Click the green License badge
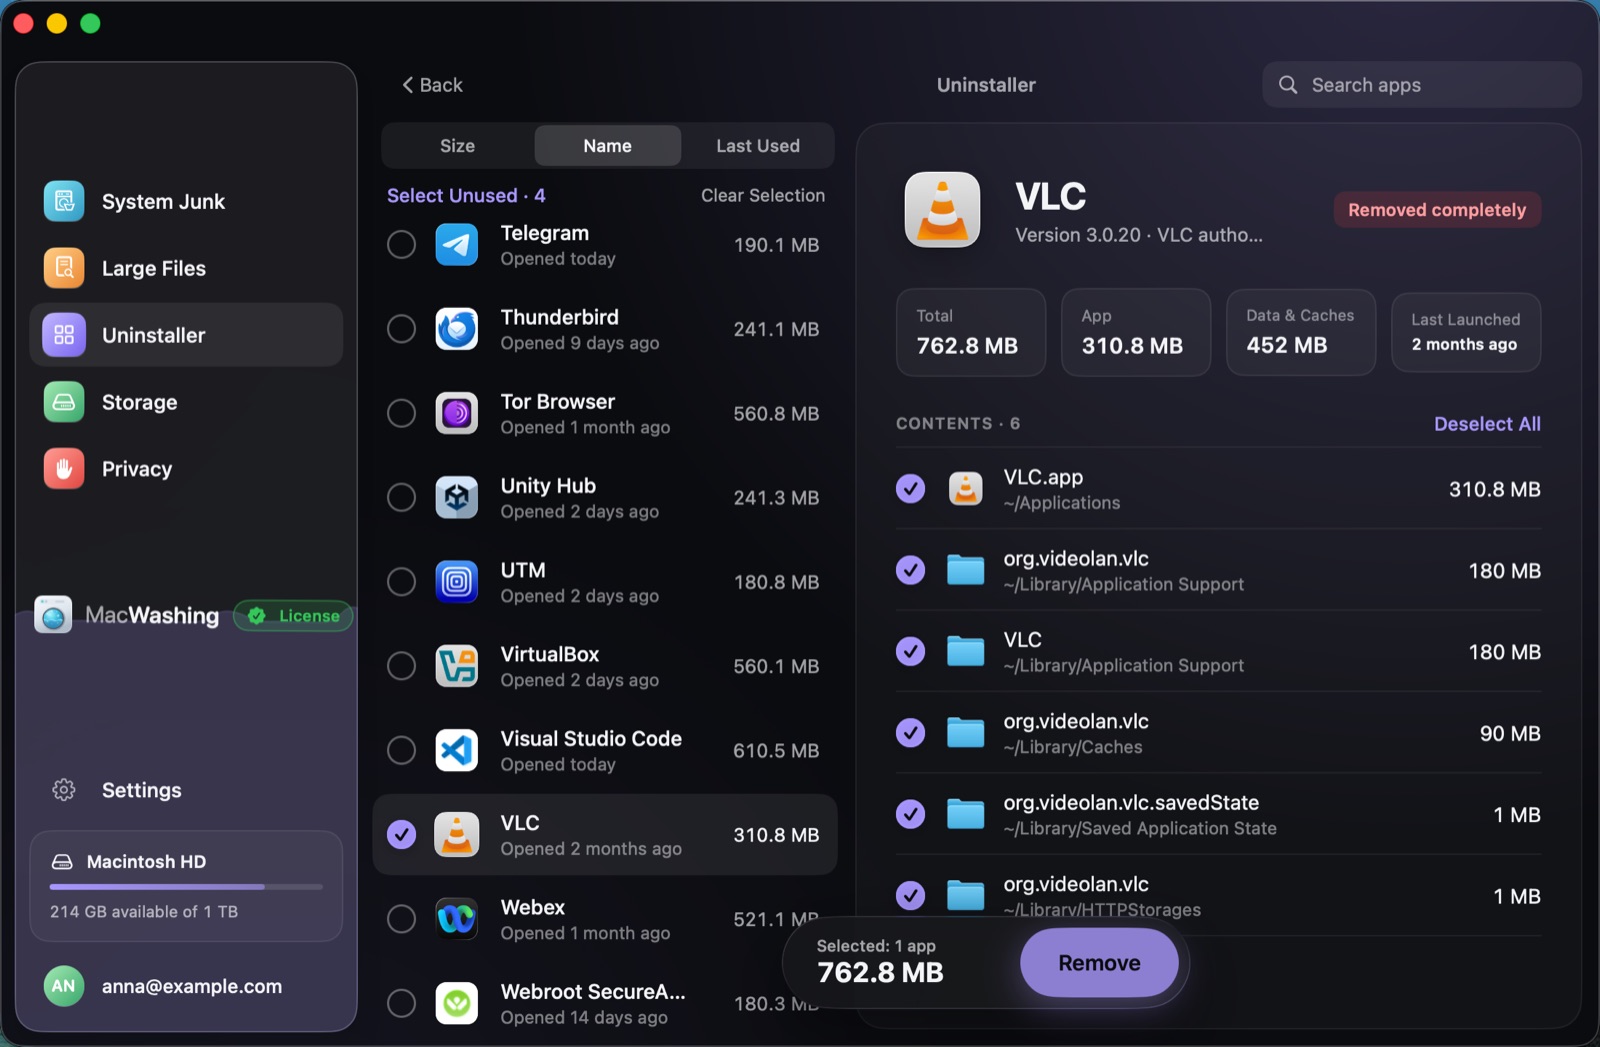The image size is (1600, 1047). [x=294, y=616]
